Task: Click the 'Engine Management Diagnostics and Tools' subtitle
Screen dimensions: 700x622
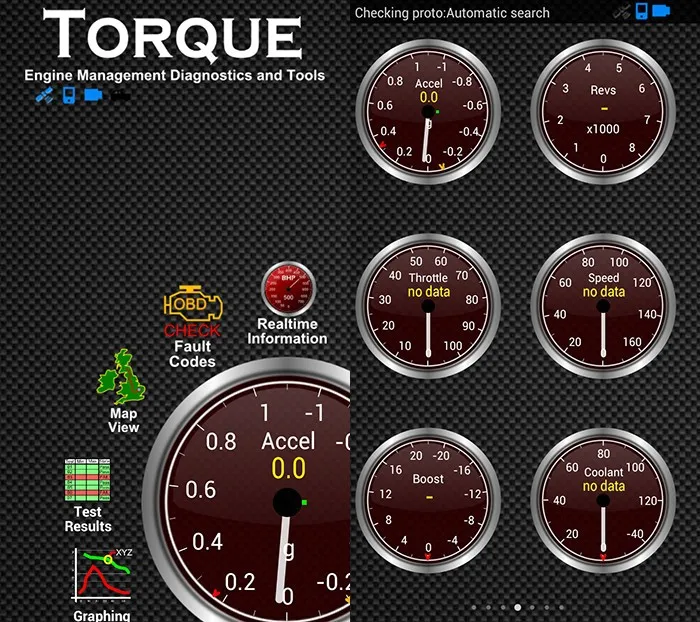Action: [x=175, y=75]
